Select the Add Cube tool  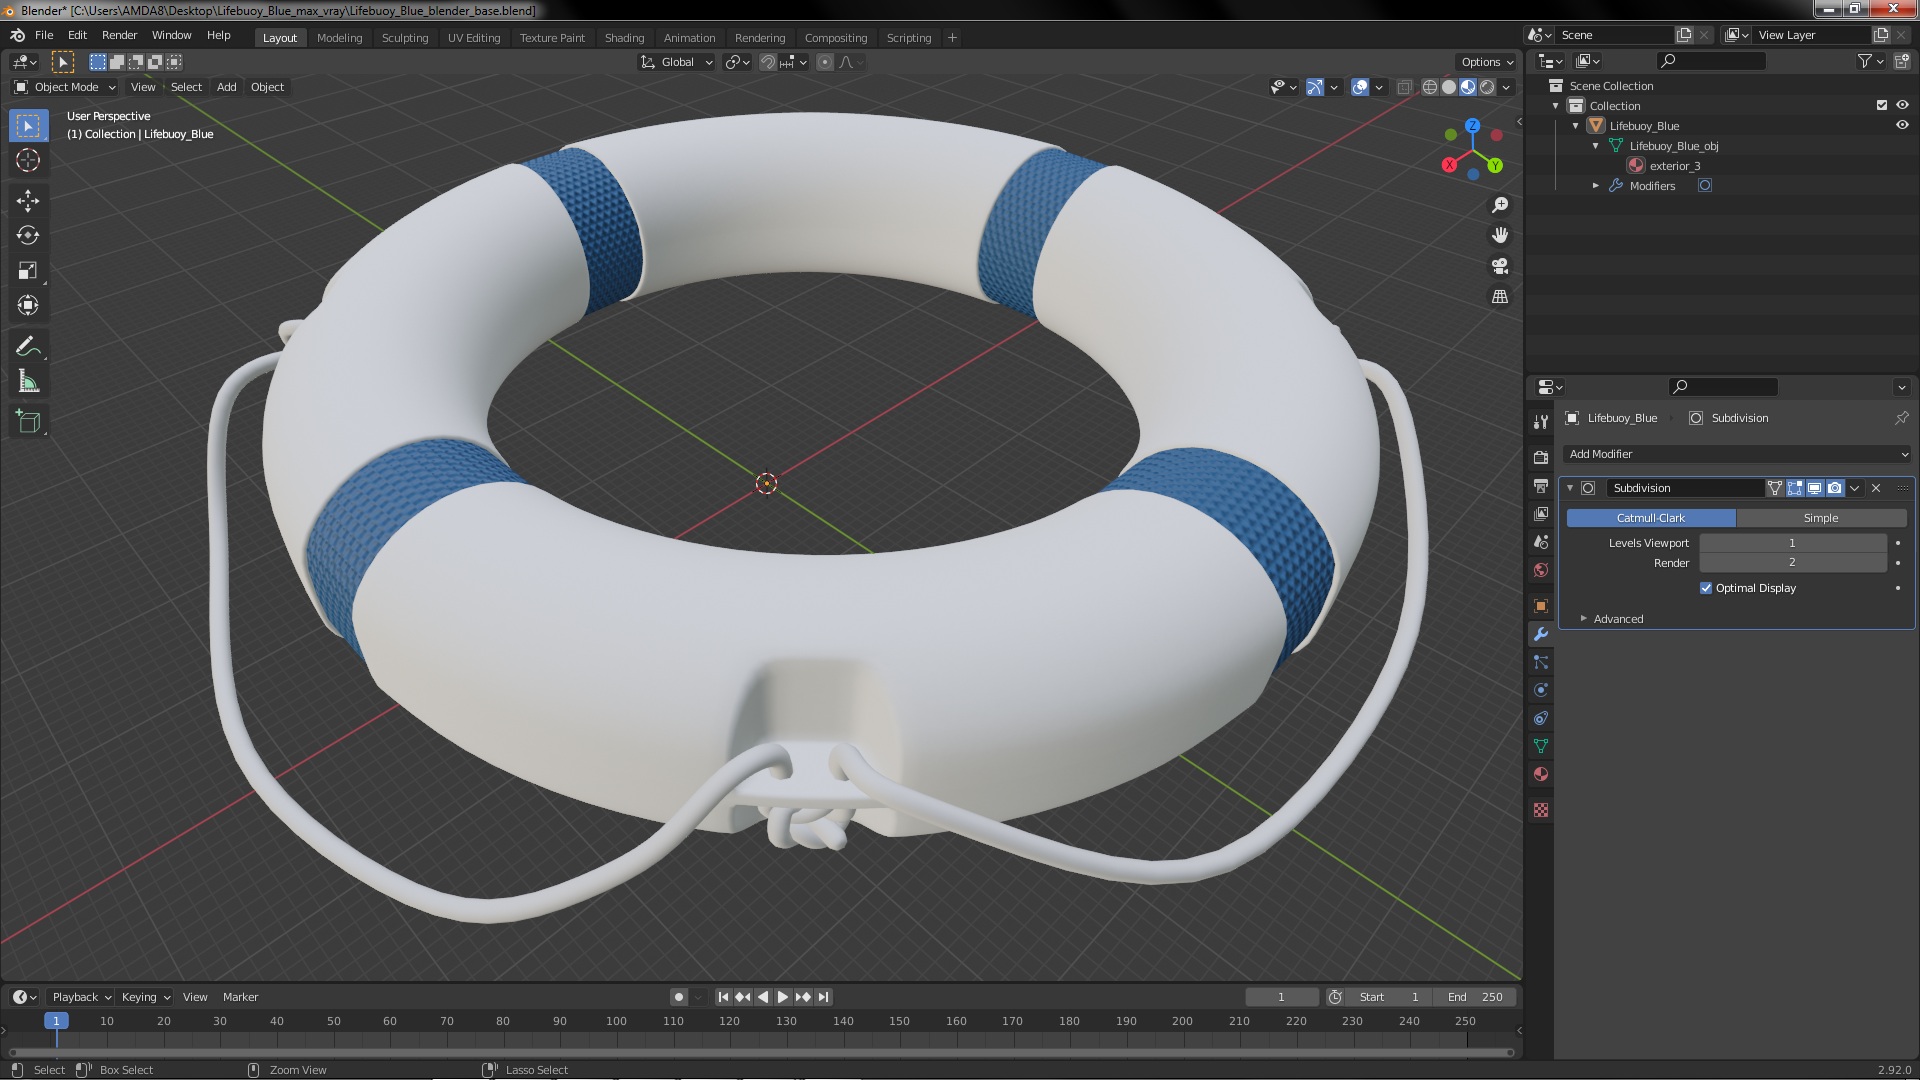pyautogui.click(x=28, y=422)
